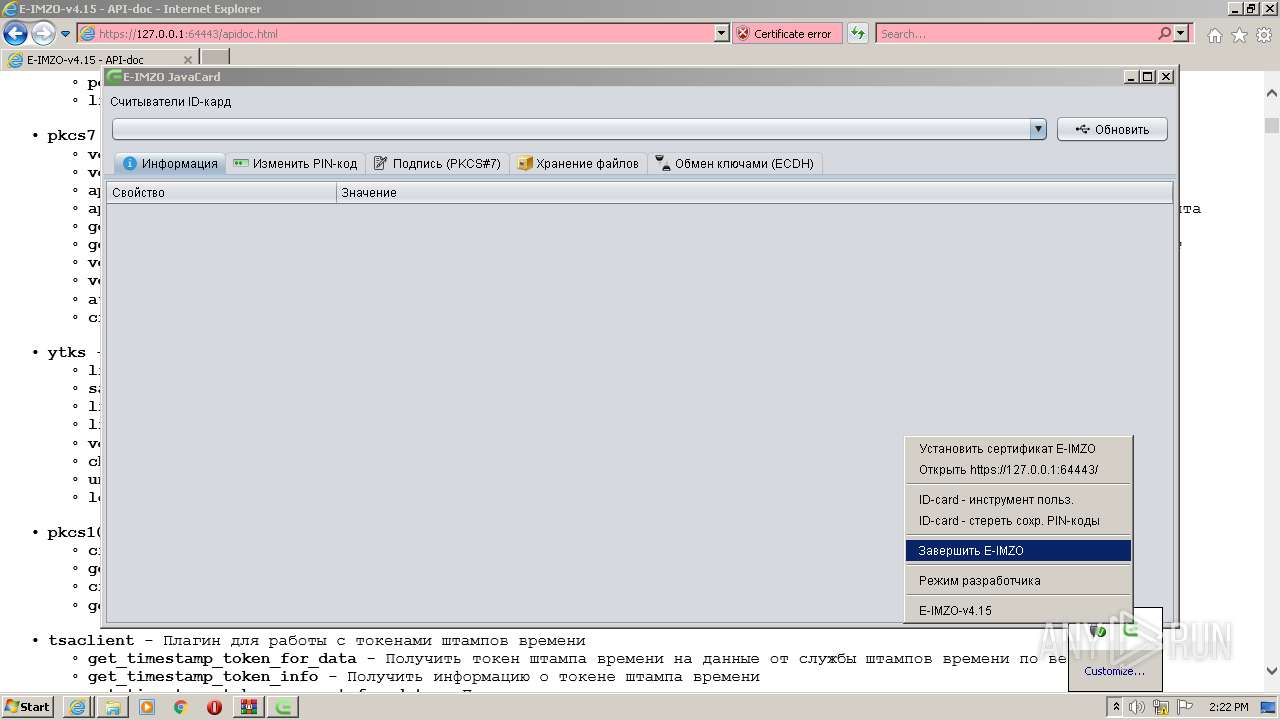Click the page vertical scrollbar thumb

click(1271, 125)
